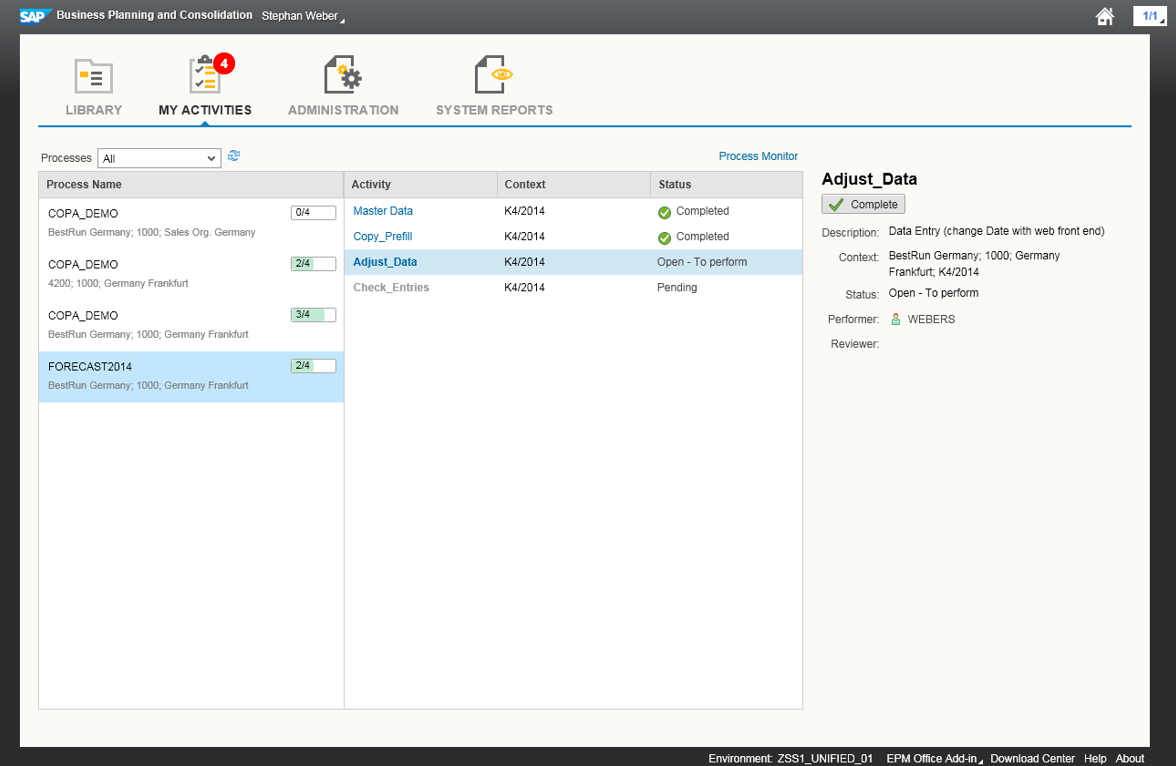
Task: Click the Activity column header
Action: coord(421,185)
